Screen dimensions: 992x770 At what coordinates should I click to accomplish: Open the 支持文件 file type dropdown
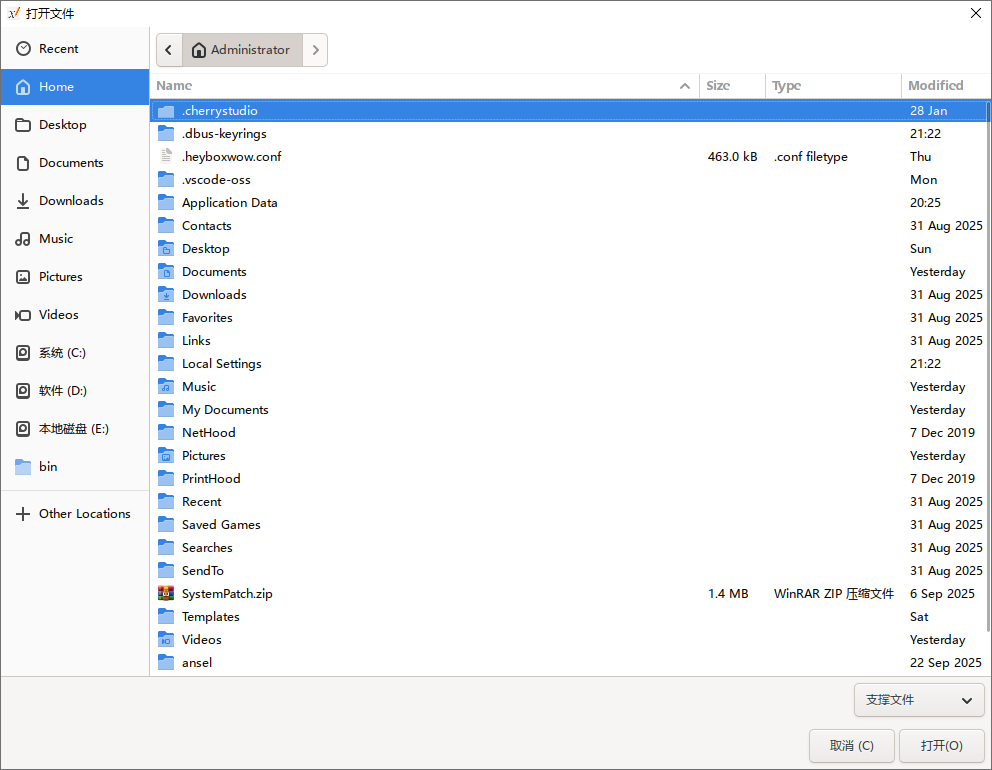tap(919, 700)
